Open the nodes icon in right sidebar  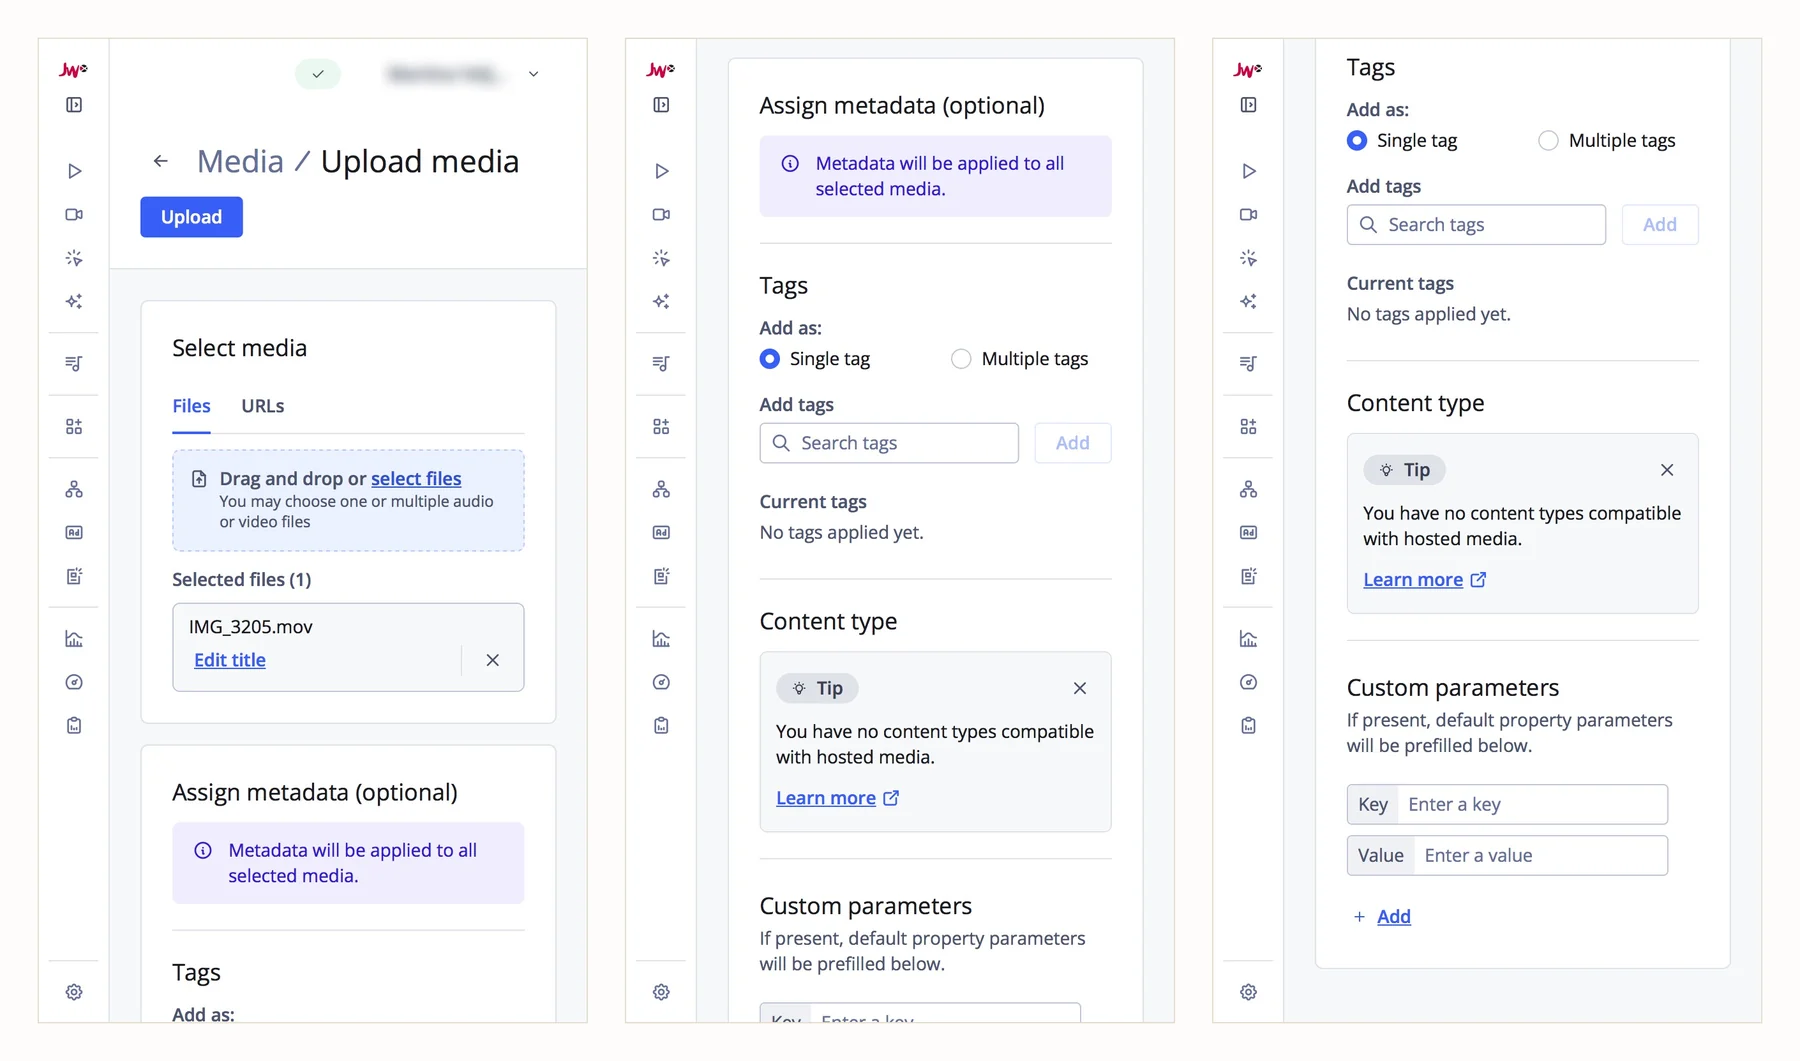coord(1248,490)
